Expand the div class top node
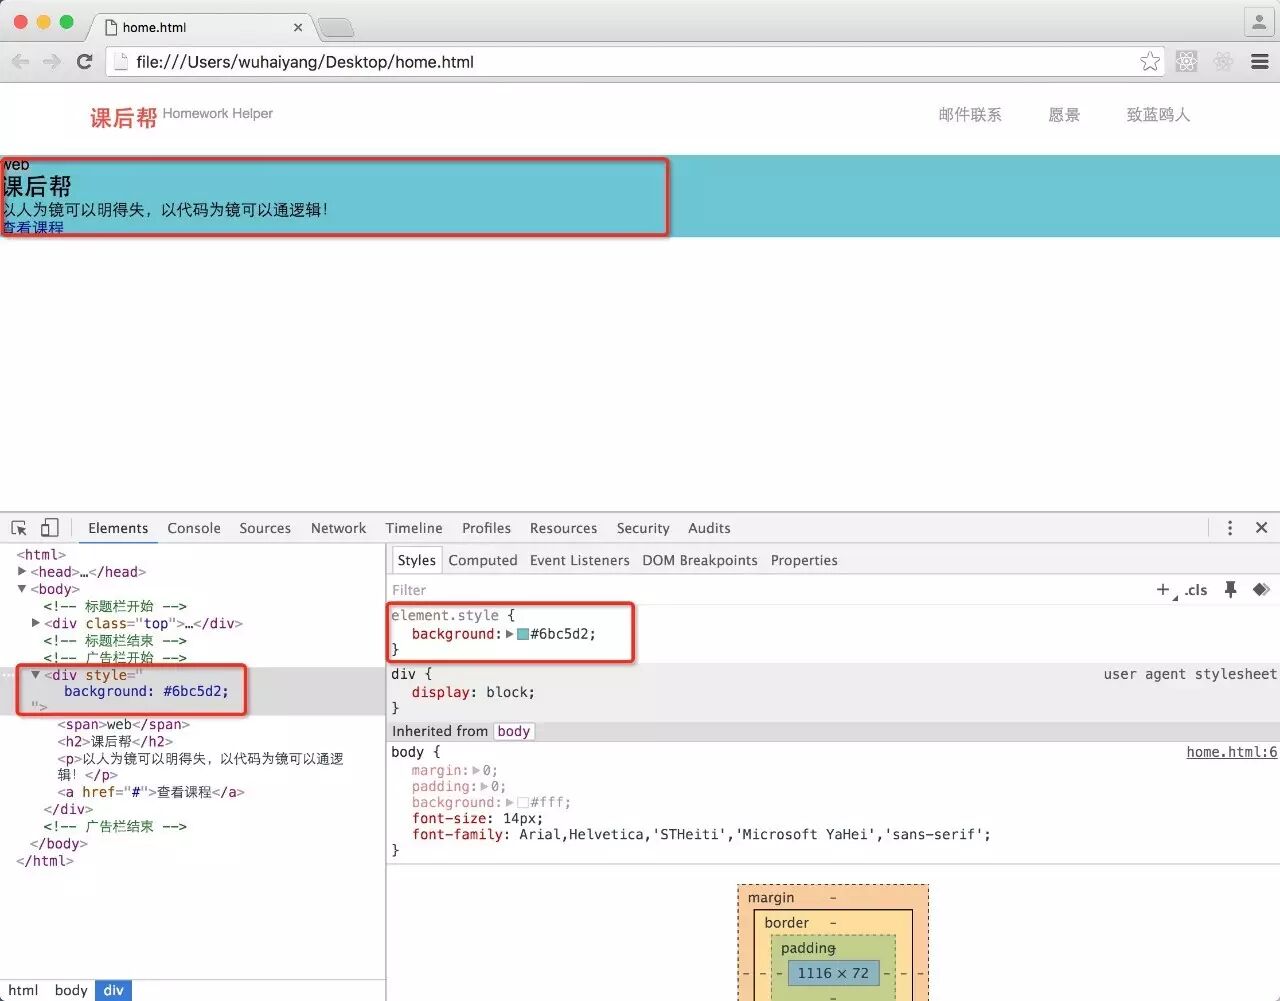 [36, 623]
